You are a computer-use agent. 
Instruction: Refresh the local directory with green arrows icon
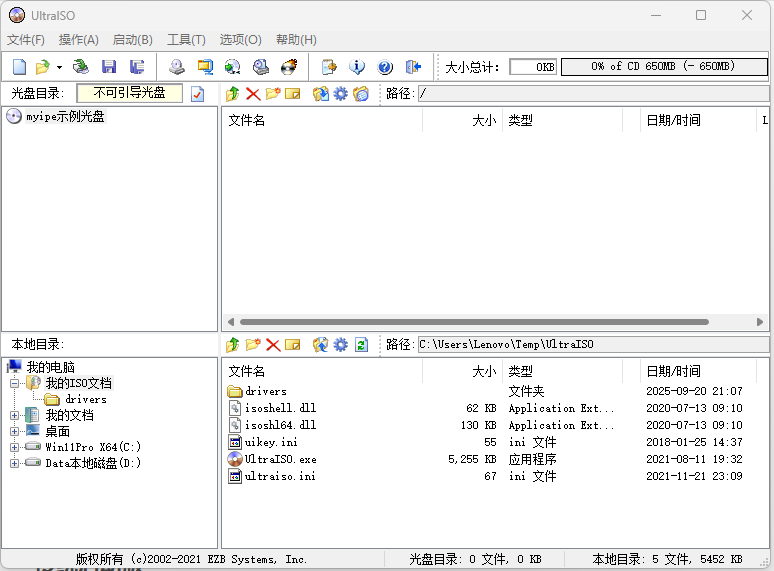361,344
